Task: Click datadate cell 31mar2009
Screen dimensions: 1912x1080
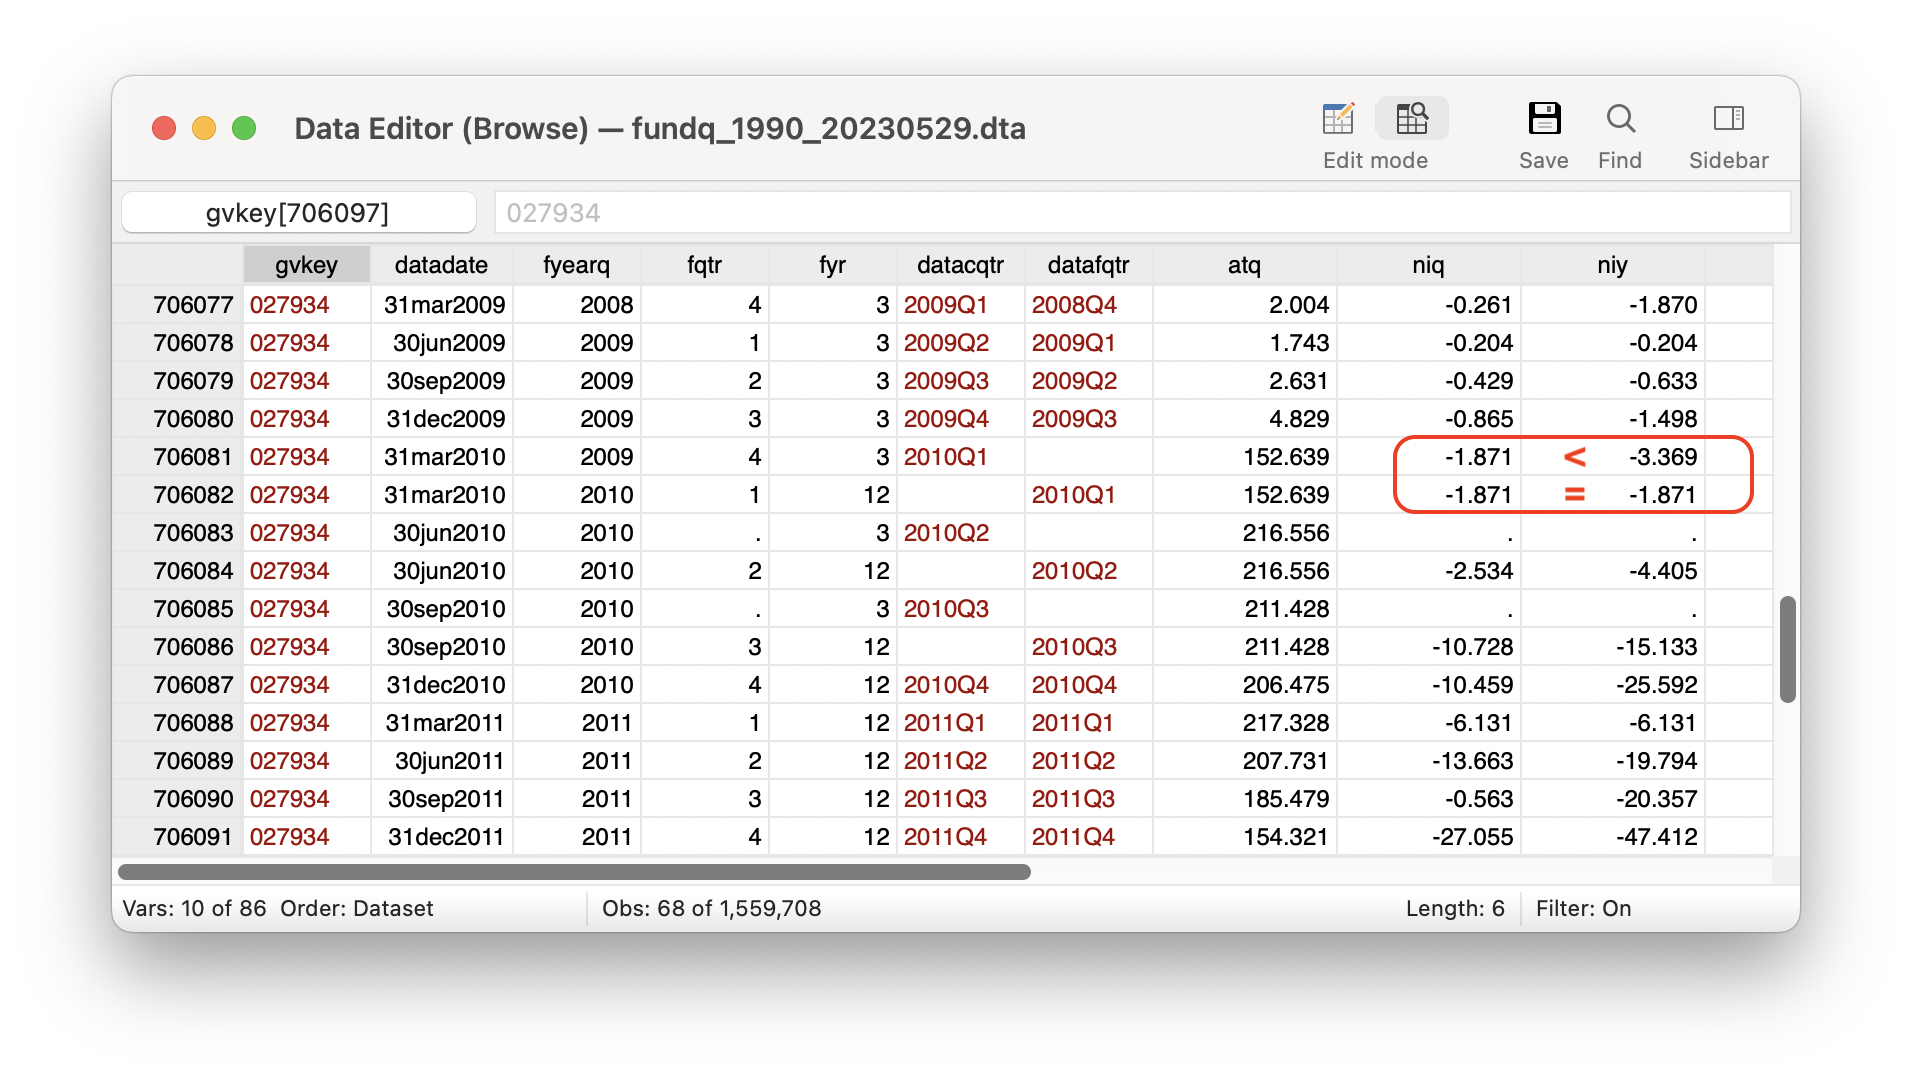Action: 441,305
